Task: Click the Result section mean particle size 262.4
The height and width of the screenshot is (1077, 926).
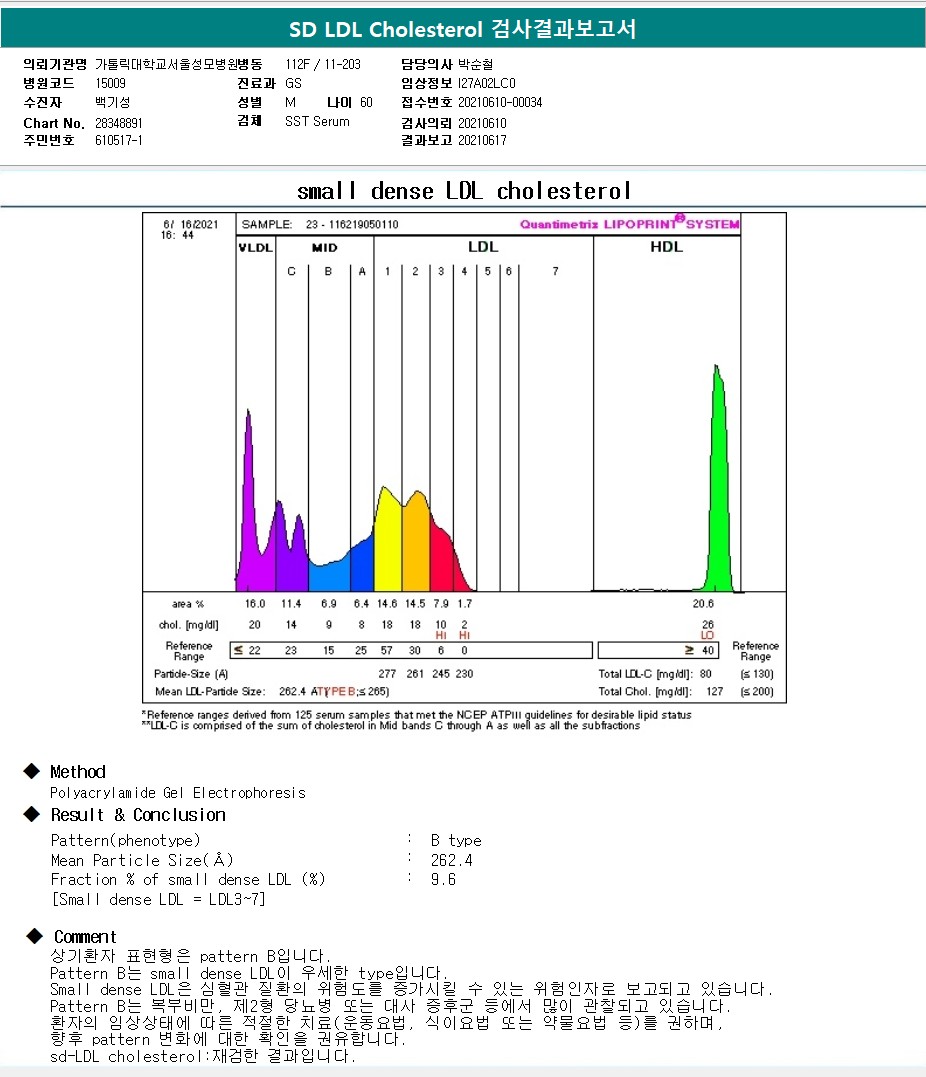Action: [x=451, y=861]
